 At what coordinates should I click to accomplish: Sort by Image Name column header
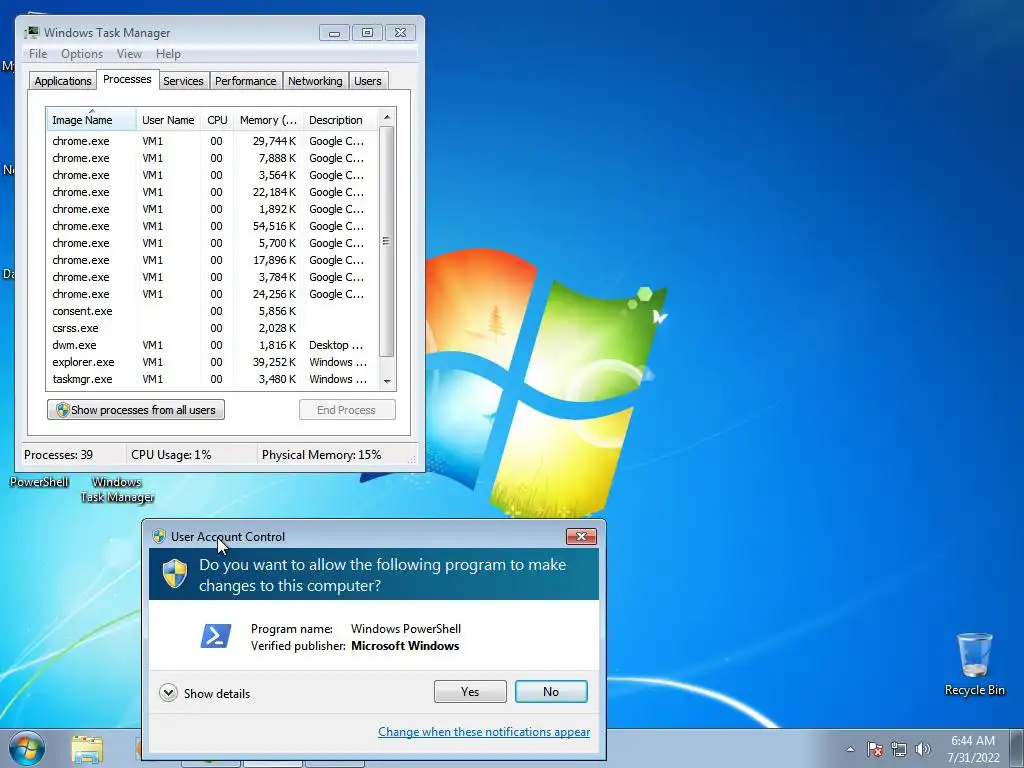tap(91, 120)
